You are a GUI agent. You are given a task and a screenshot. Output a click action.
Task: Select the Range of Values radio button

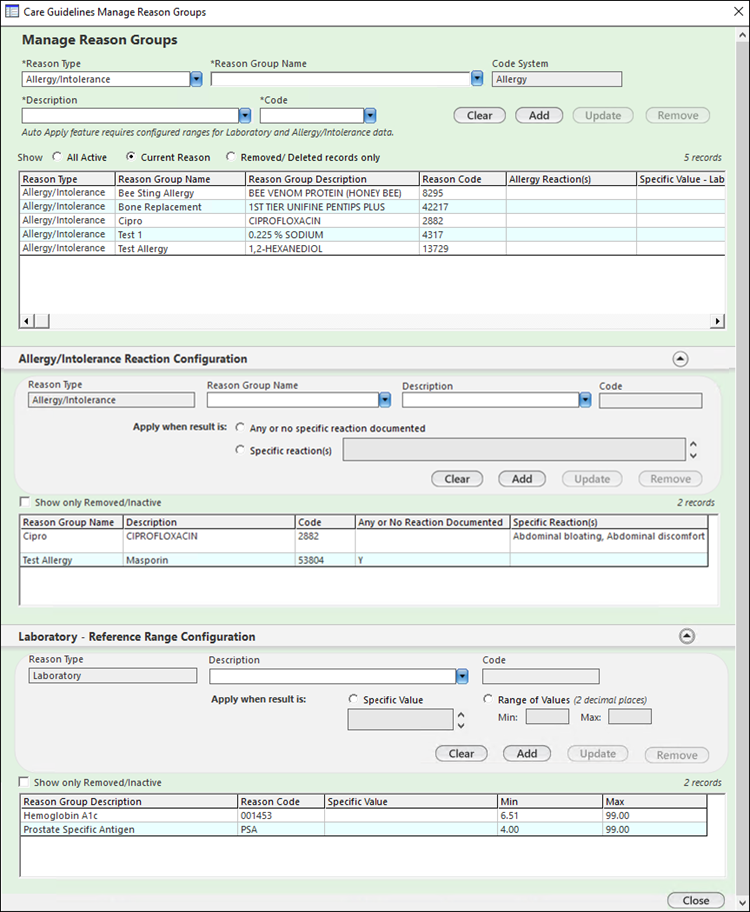coord(488,699)
